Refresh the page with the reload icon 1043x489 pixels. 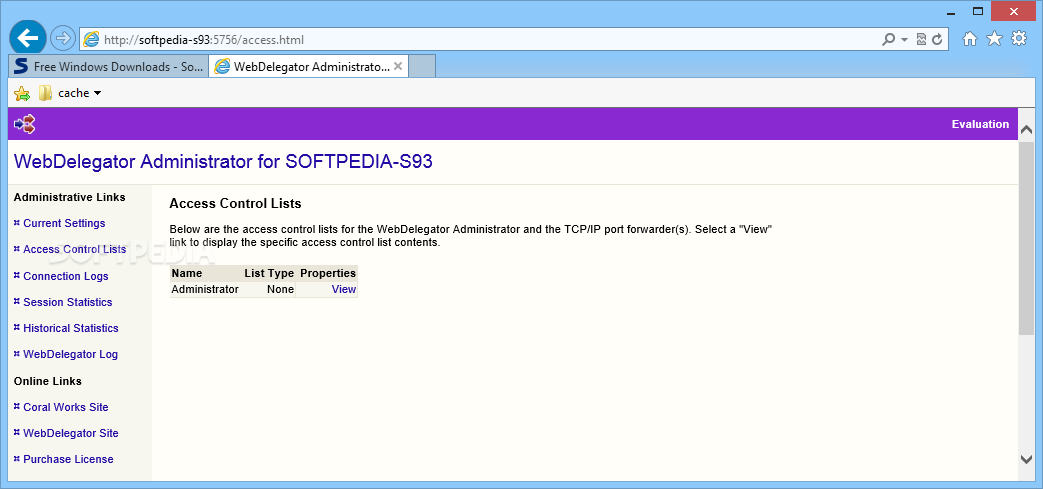[937, 39]
